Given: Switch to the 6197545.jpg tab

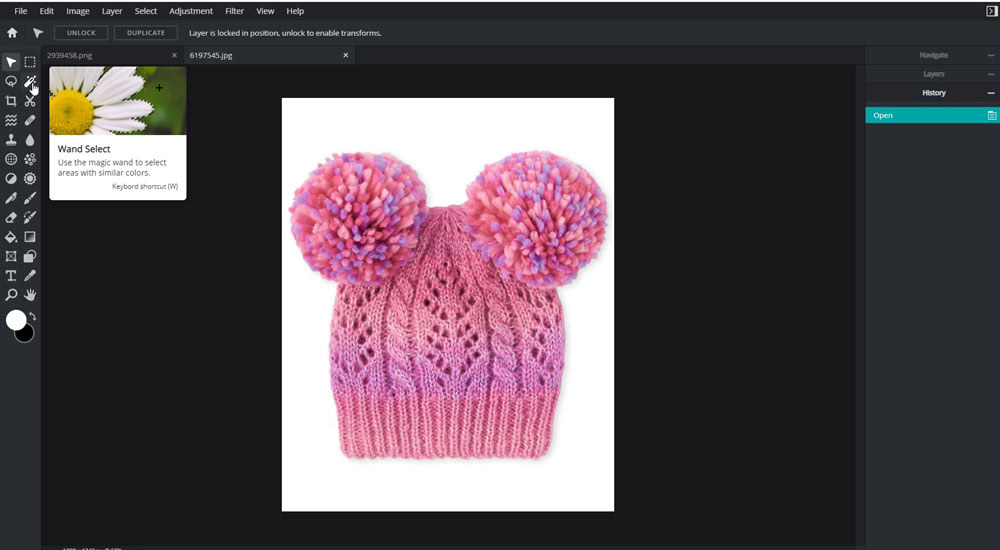Looking at the screenshot, I should 211,56.
